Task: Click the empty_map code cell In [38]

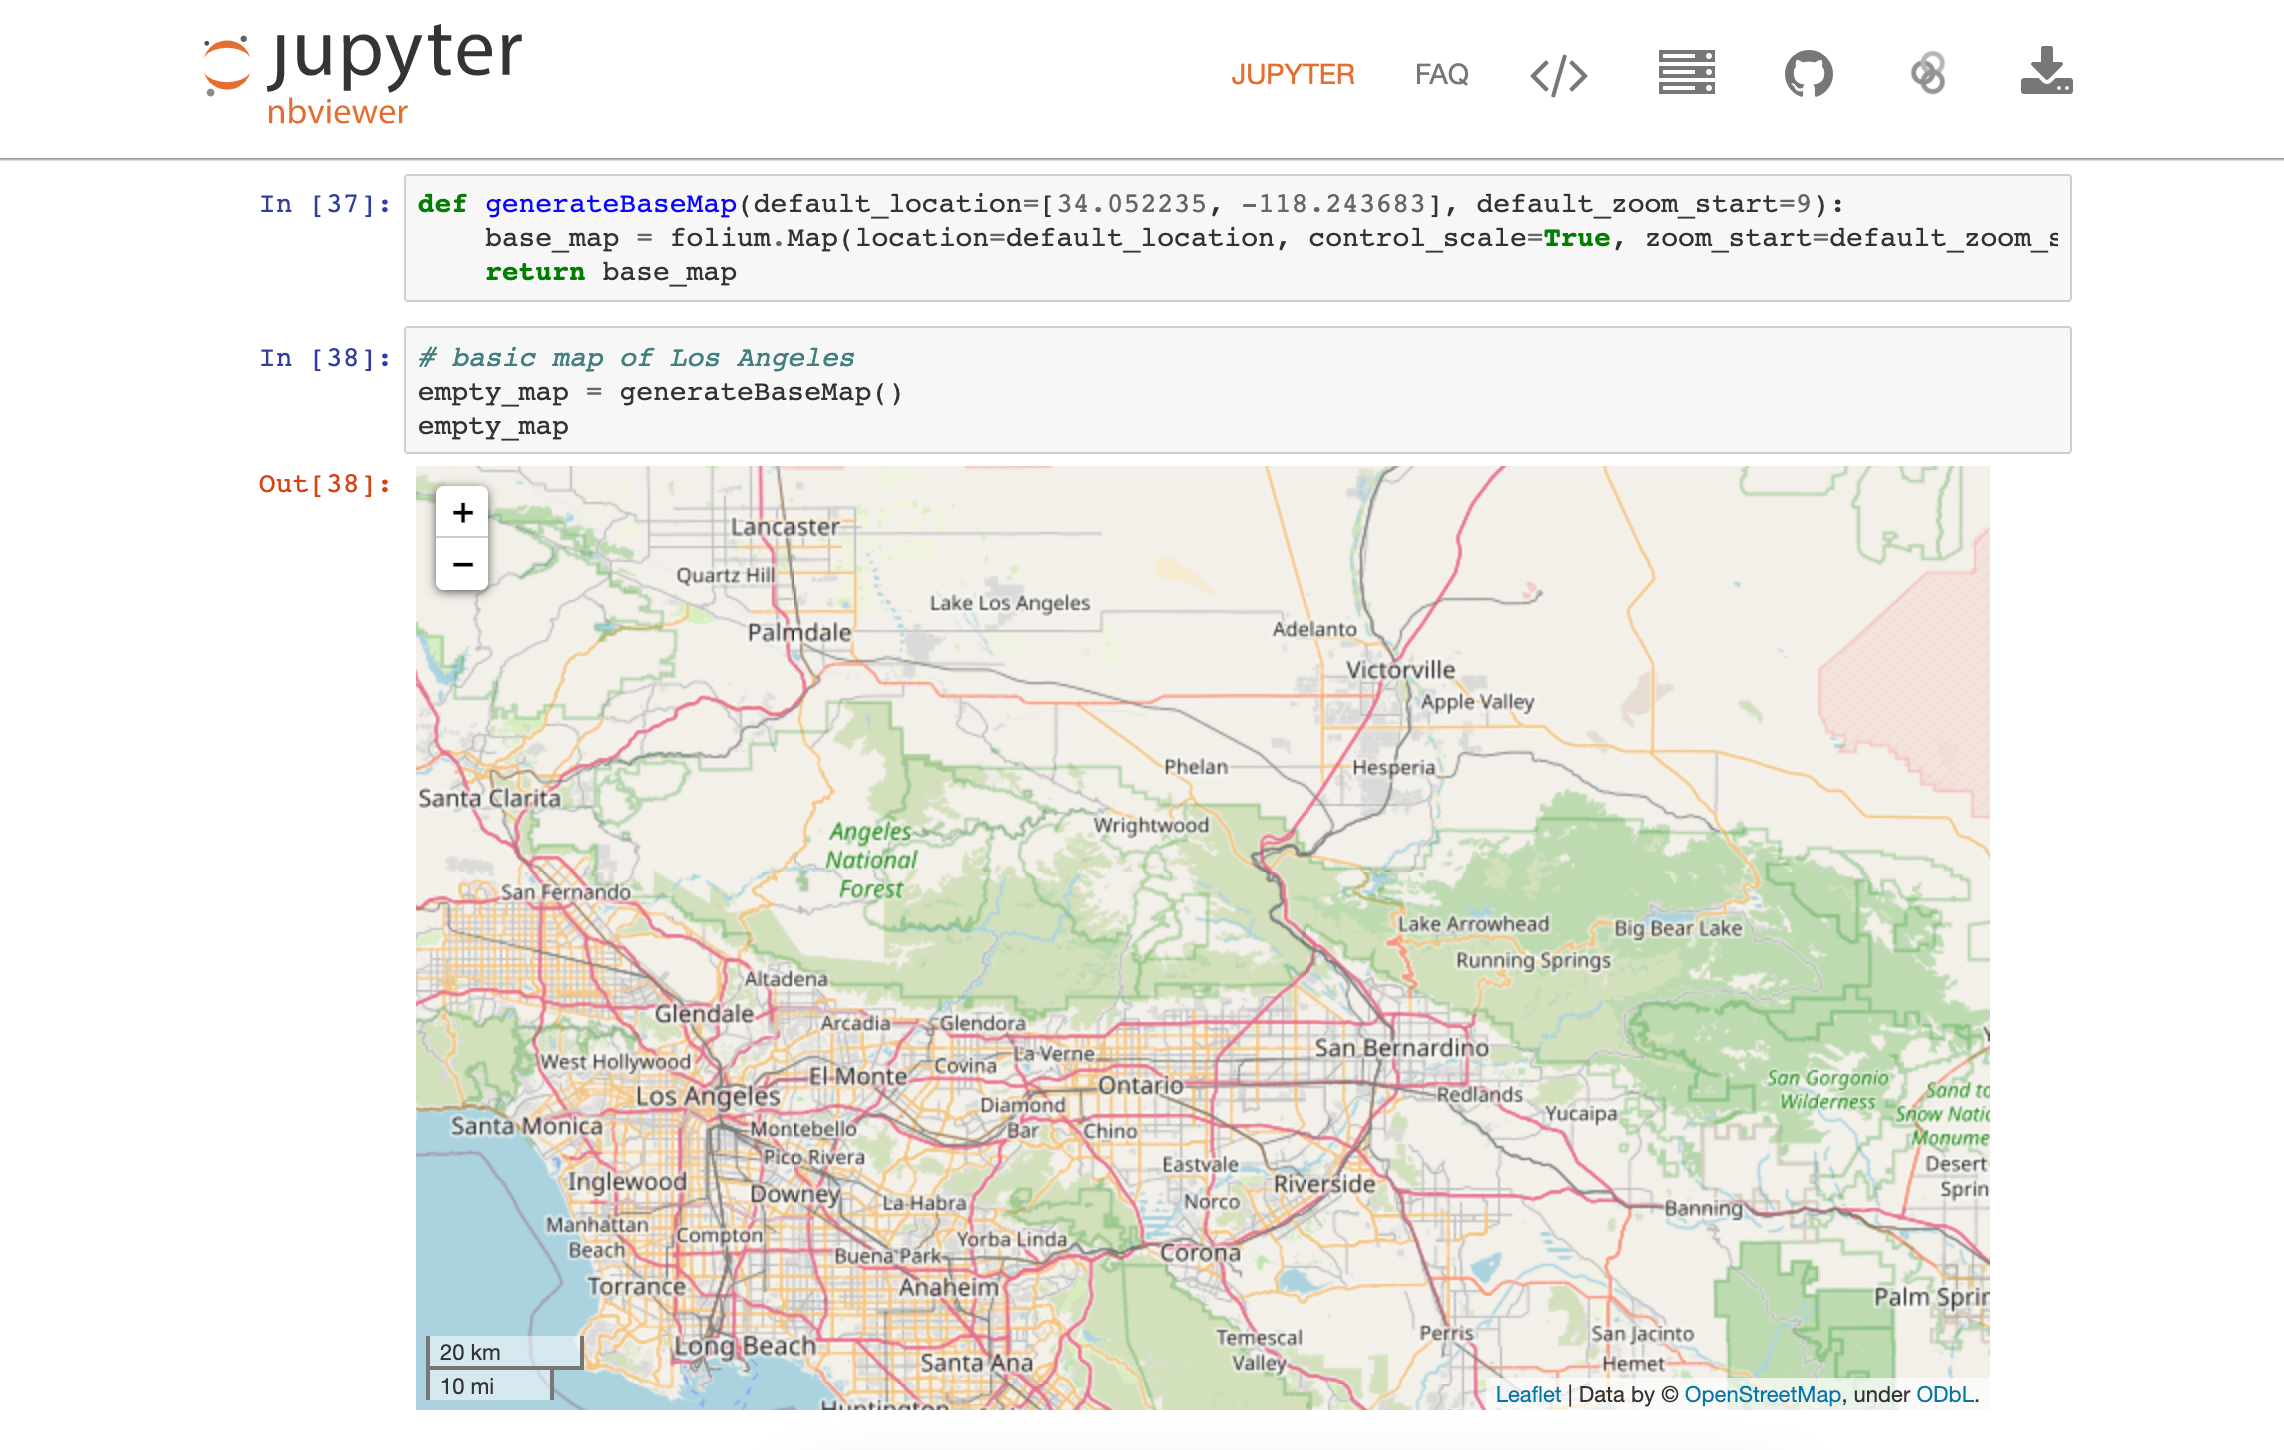Action: pyautogui.click(x=1236, y=391)
